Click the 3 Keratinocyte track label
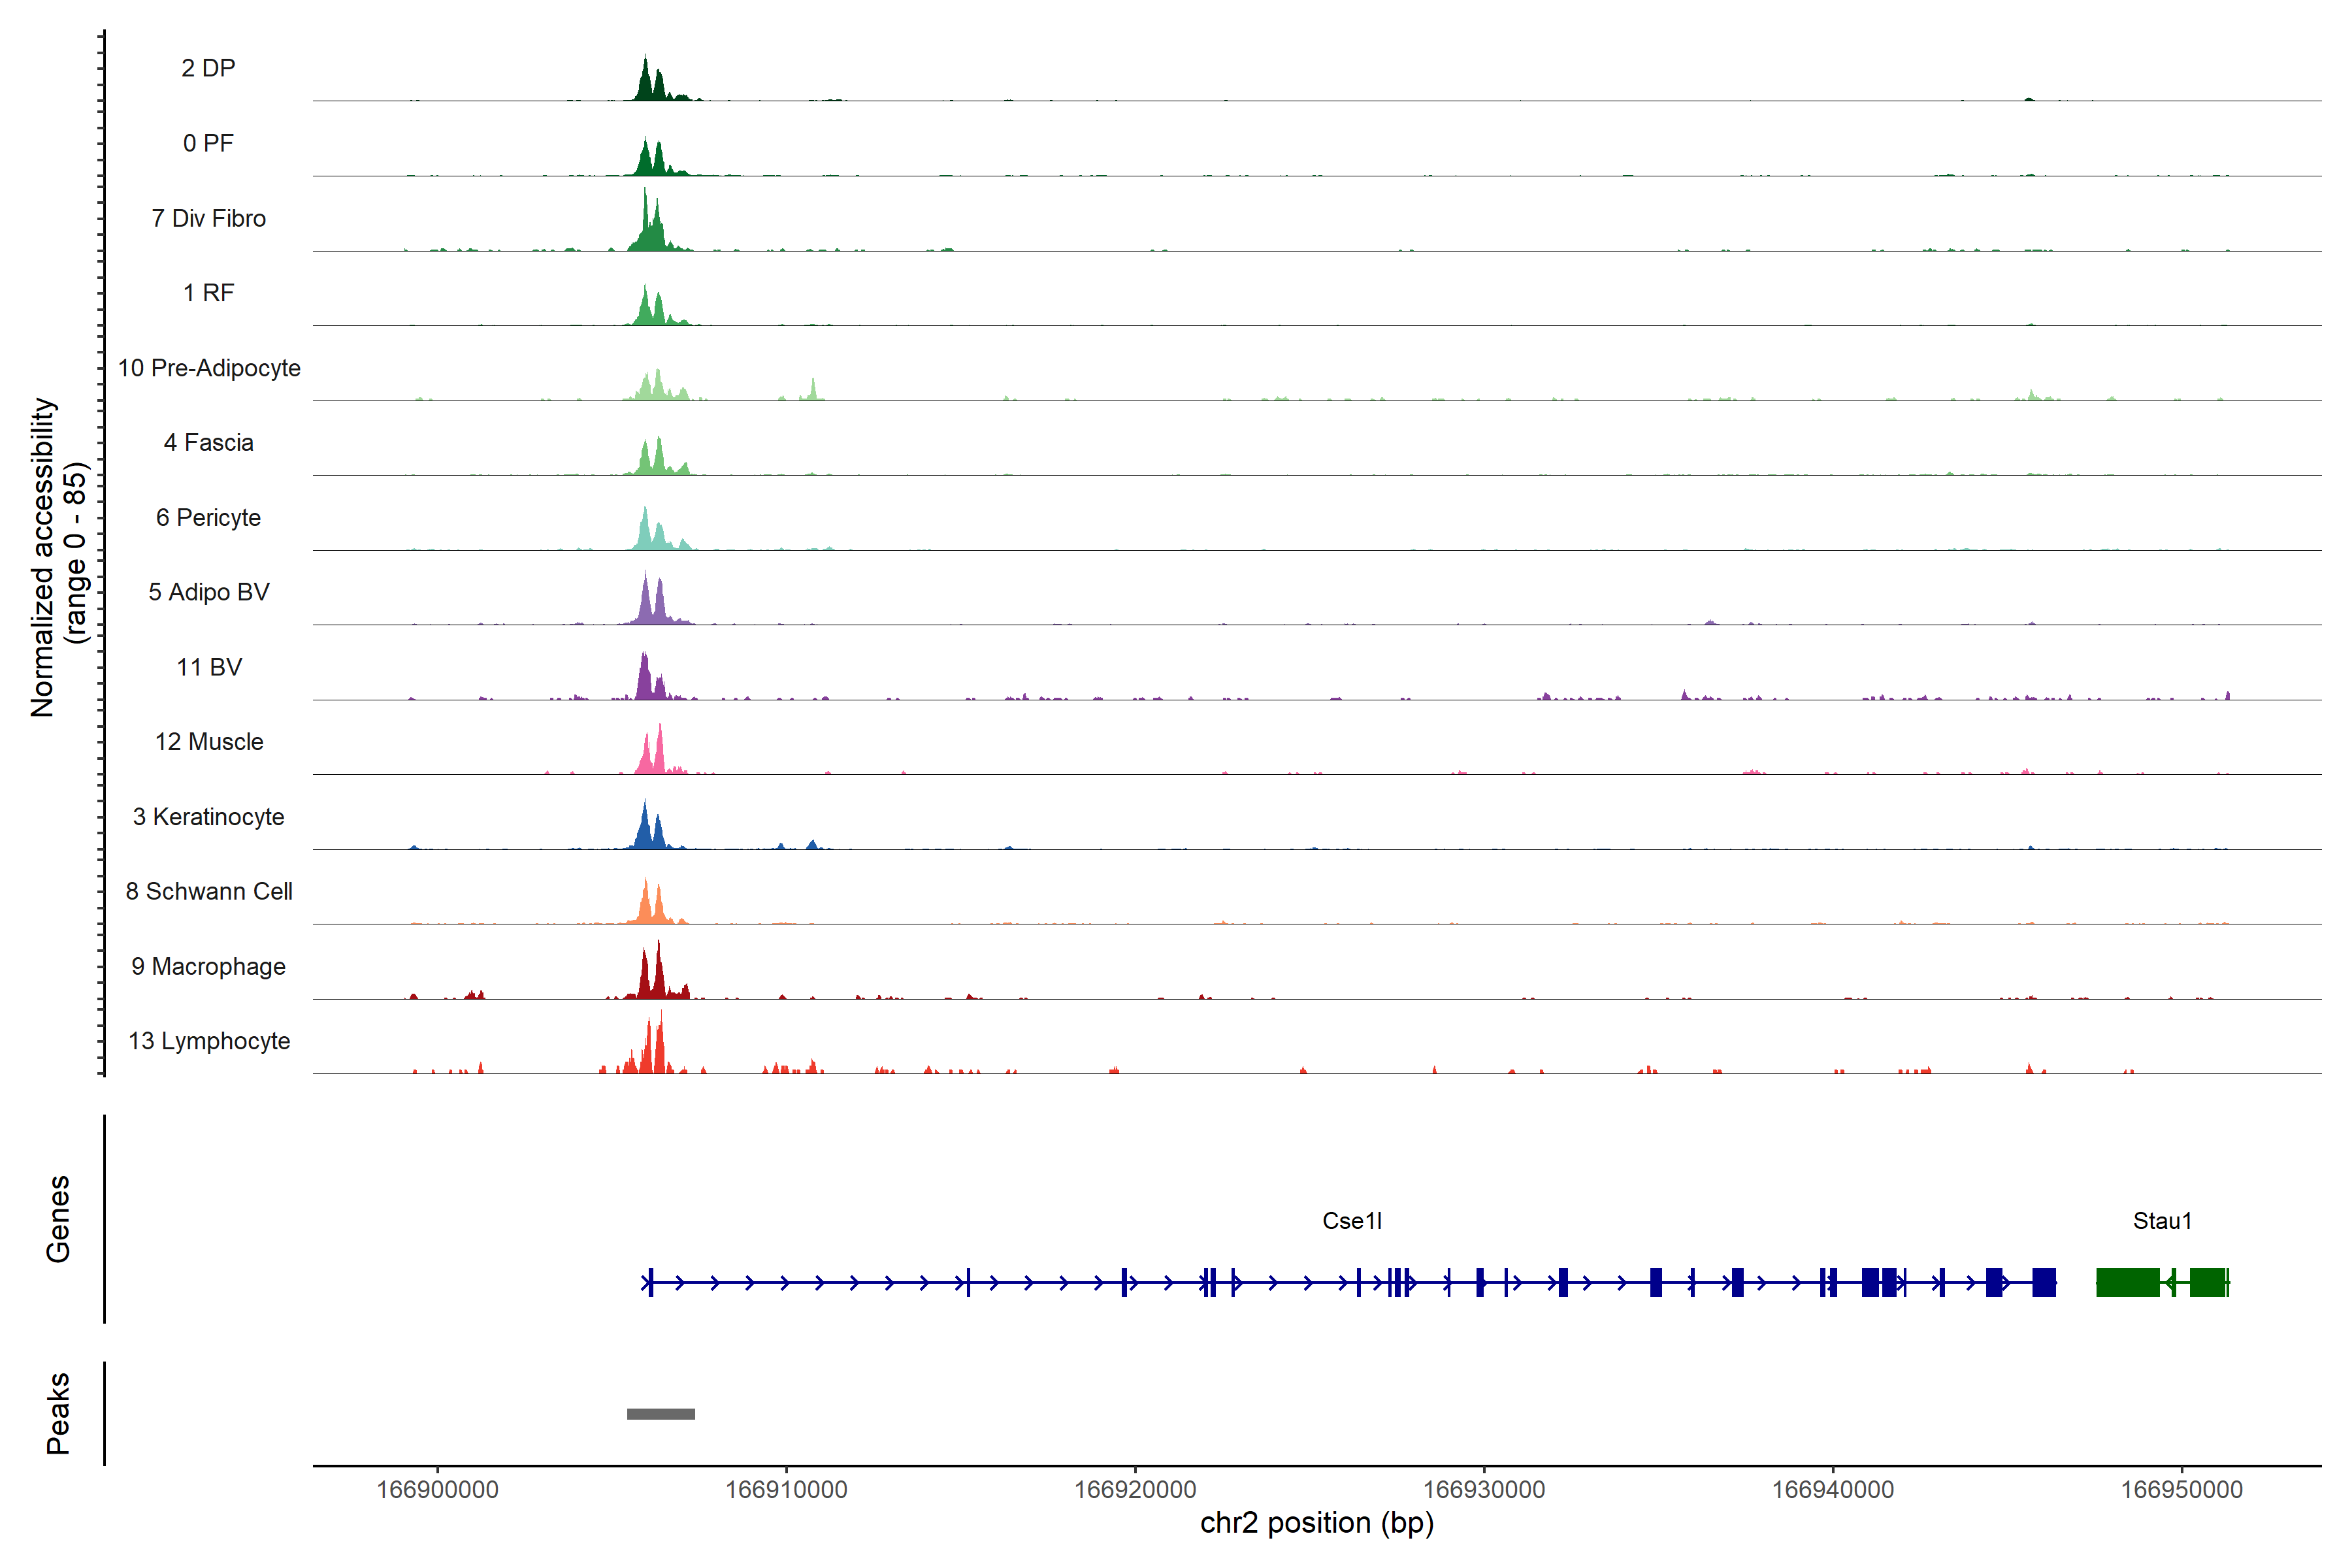 pyautogui.click(x=208, y=817)
